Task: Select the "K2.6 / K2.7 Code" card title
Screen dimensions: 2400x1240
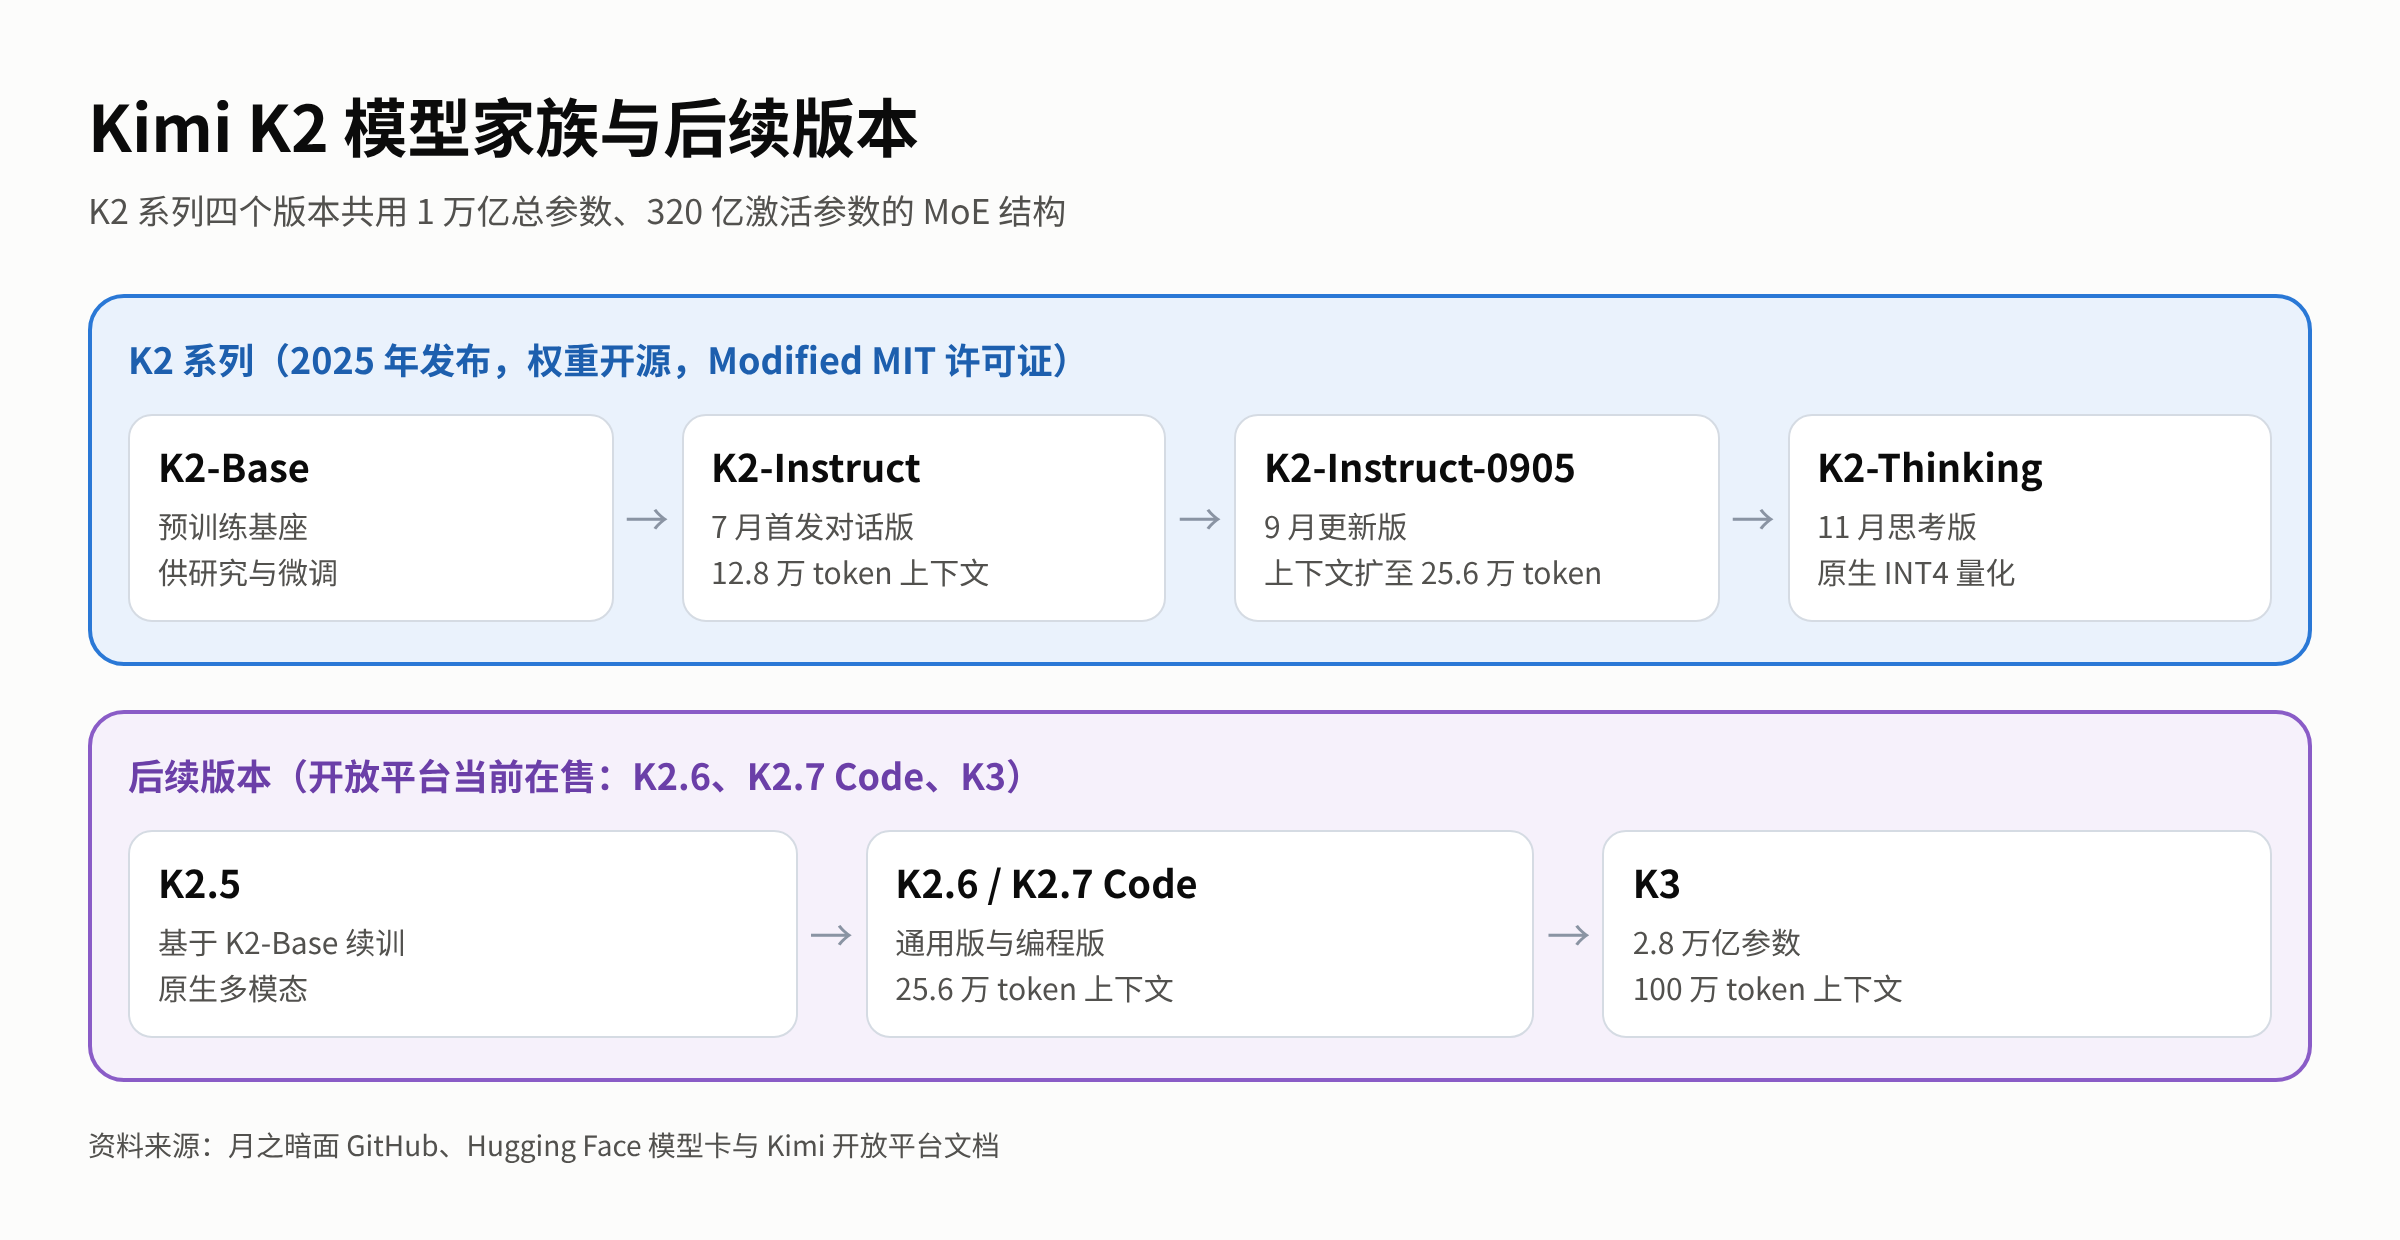Action: click(x=1046, y=884)
